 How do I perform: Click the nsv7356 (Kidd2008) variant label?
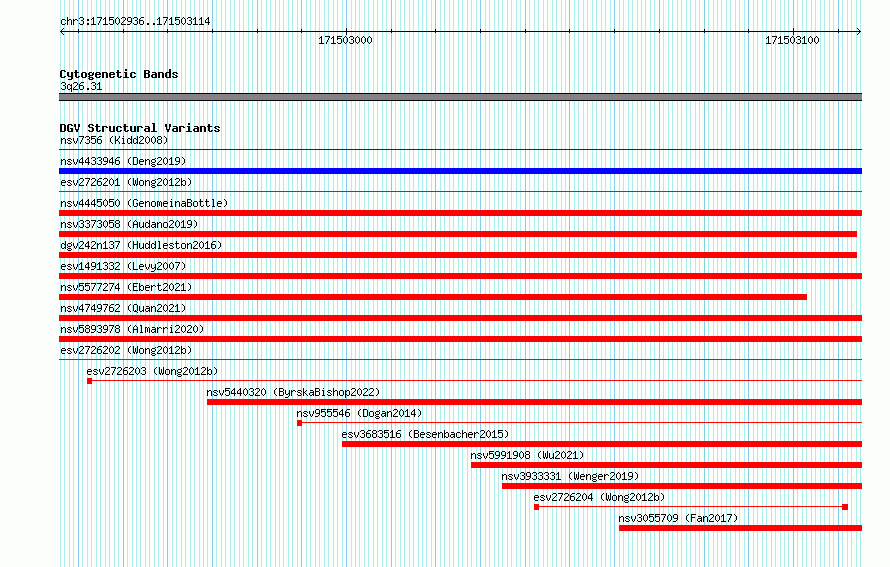pyautogui.click(x=114, y=140)
